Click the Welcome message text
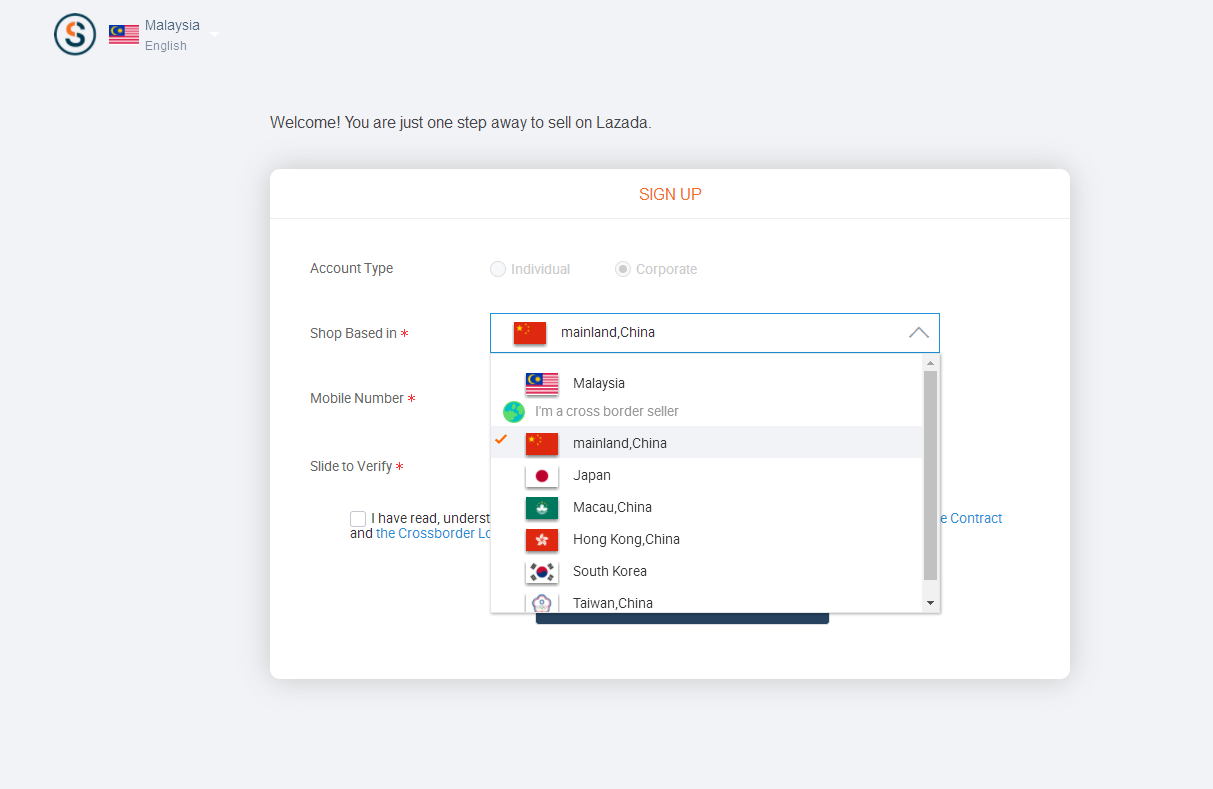The width and height of the screenshot is (1213, 789). (x=461, y=123)
